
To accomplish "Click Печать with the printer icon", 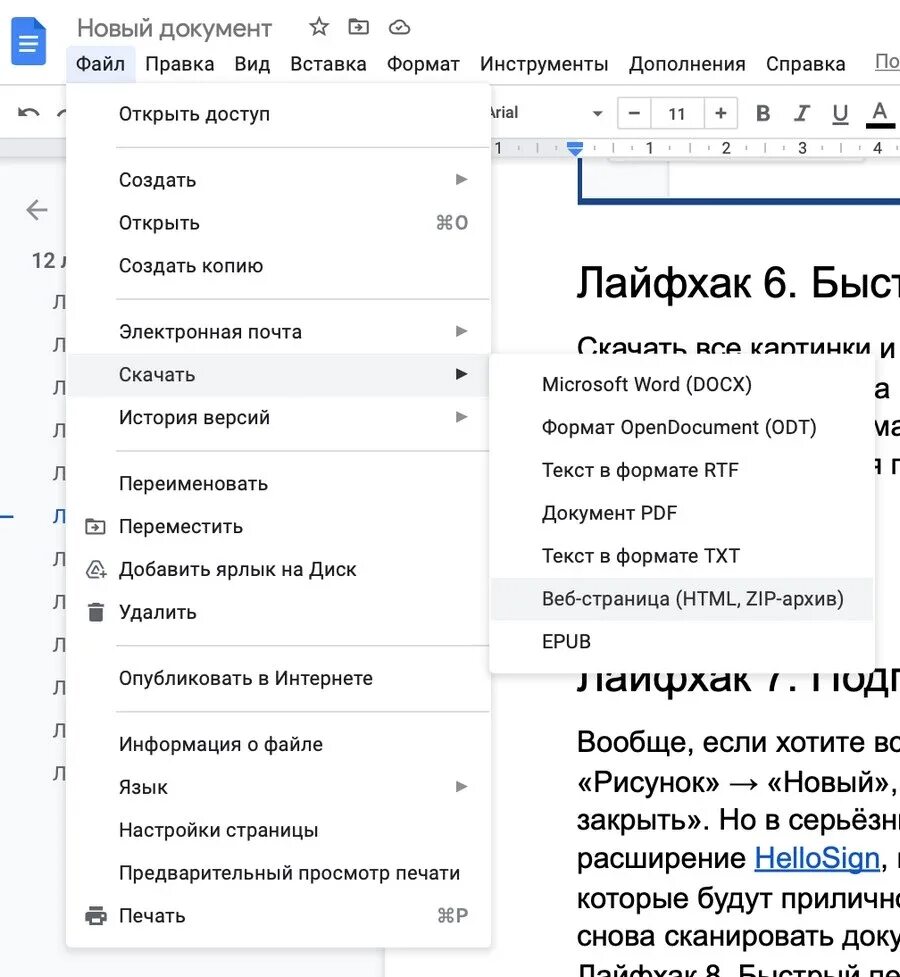I will (x=278, y=916).
